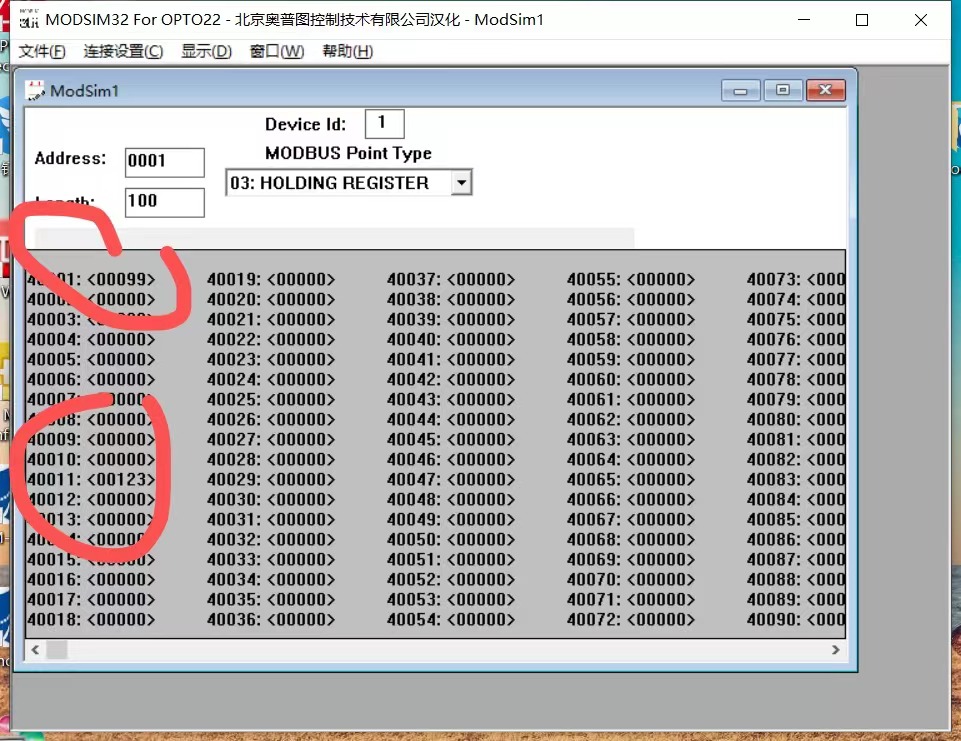
Task: Click the right arrow of horizontal scrollbar
Action: point(836,649)
